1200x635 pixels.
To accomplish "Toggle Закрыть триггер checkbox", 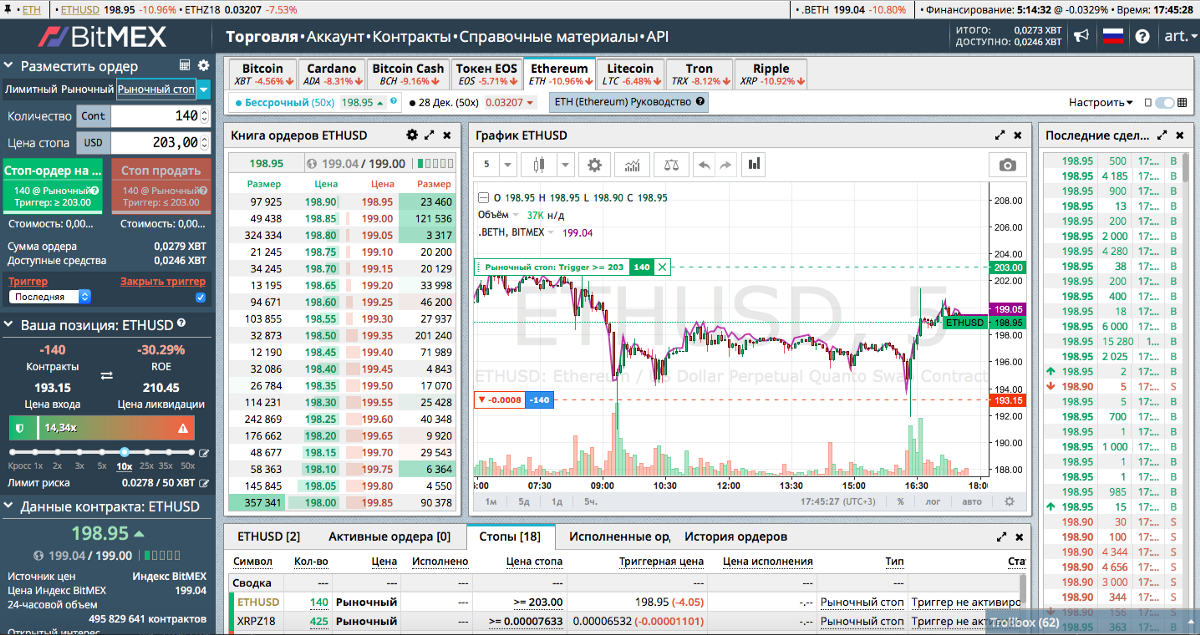I will pyautogui.click(x=201, y=297).
